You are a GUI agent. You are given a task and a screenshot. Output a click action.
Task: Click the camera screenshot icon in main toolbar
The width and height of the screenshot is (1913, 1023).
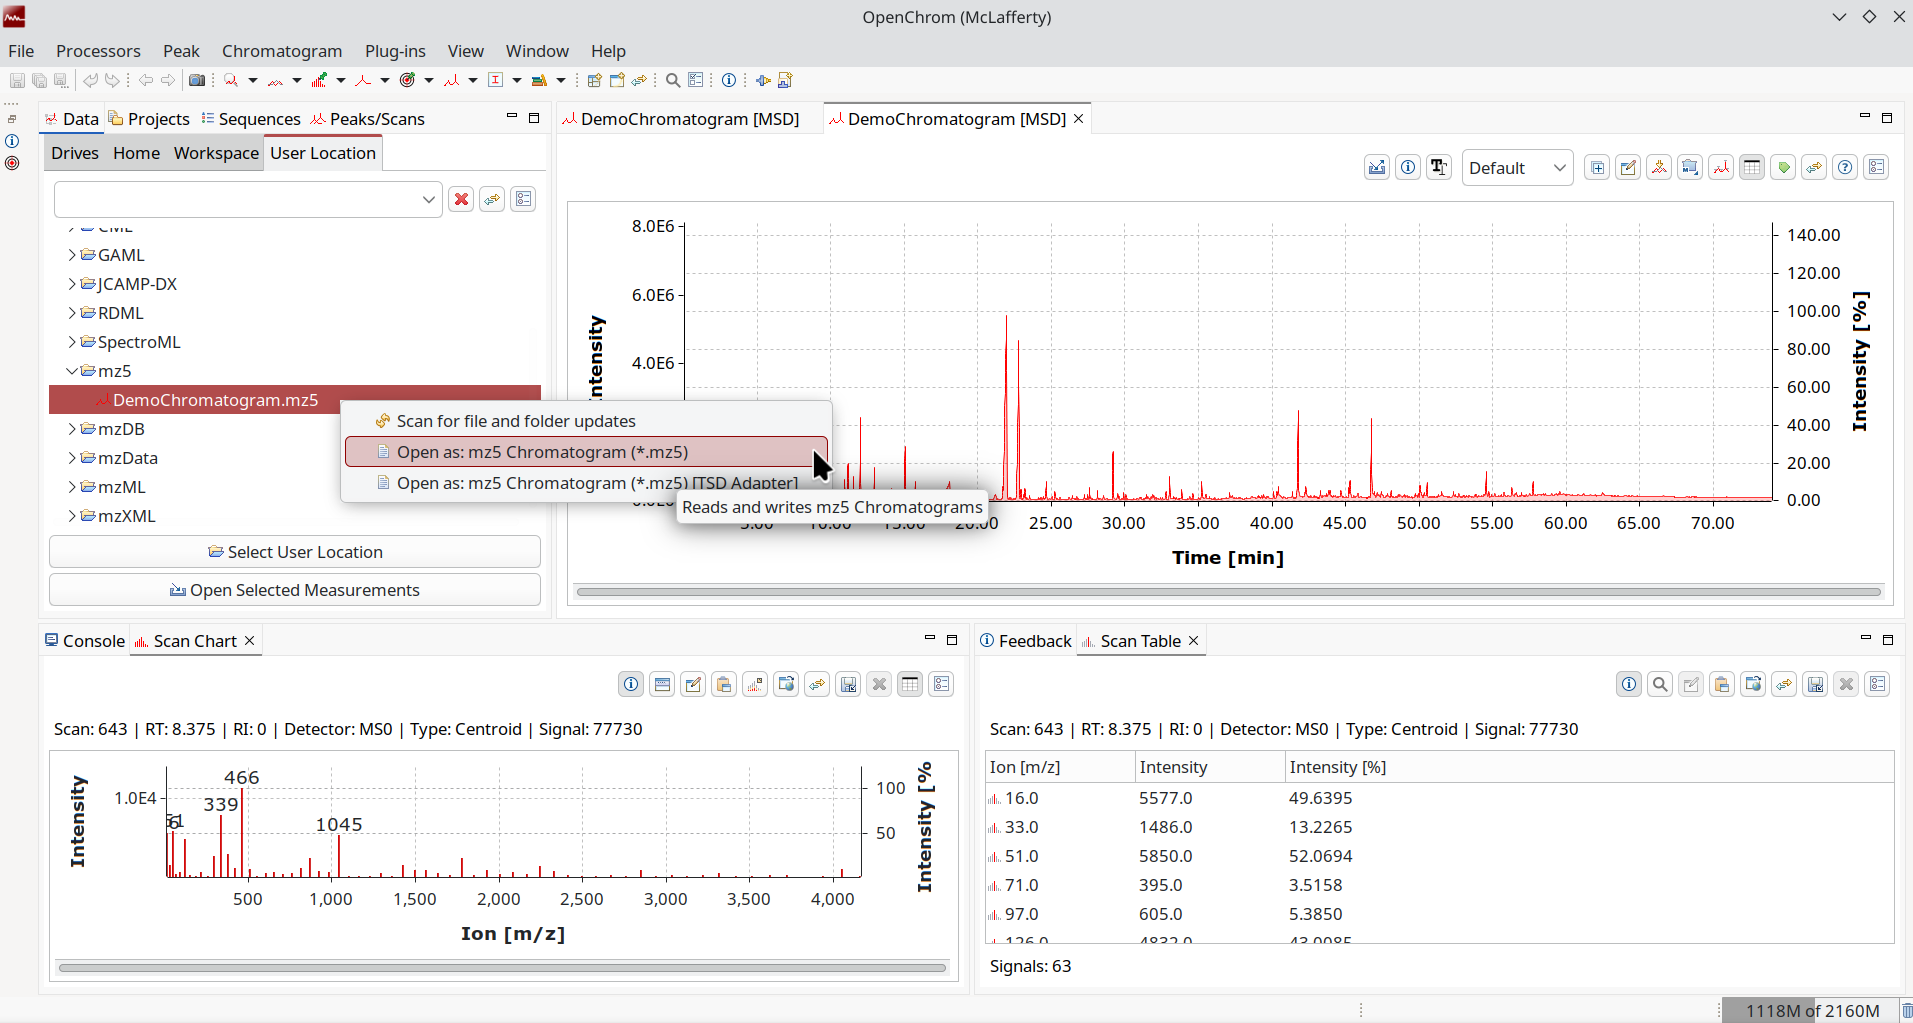(x=197, y=81)
